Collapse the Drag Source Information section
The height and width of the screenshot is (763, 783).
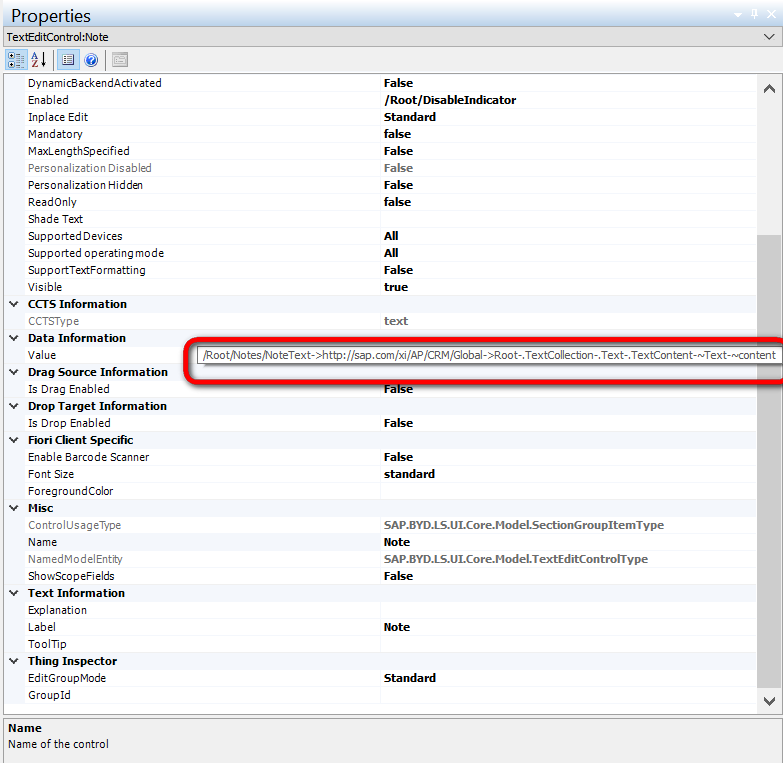tap(14, 372)
